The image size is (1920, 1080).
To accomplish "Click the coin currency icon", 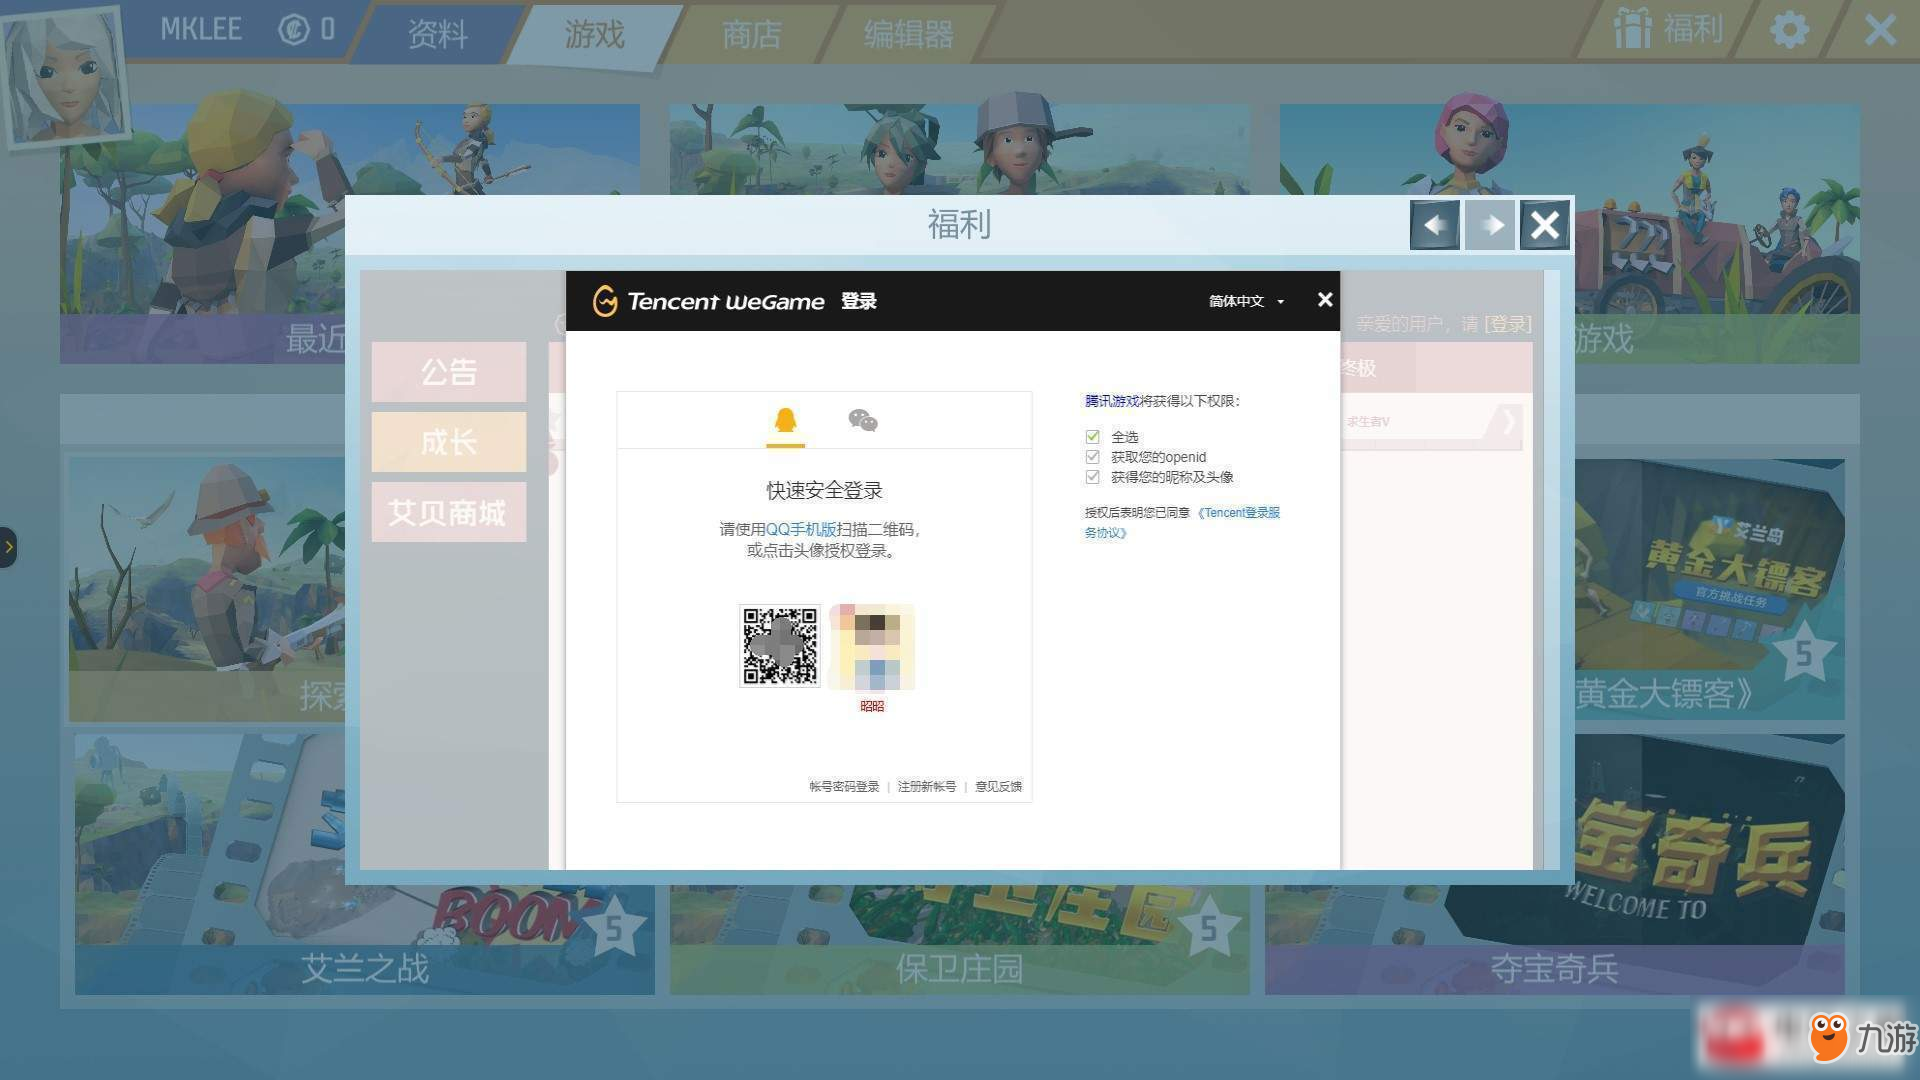I will point(293,30).
